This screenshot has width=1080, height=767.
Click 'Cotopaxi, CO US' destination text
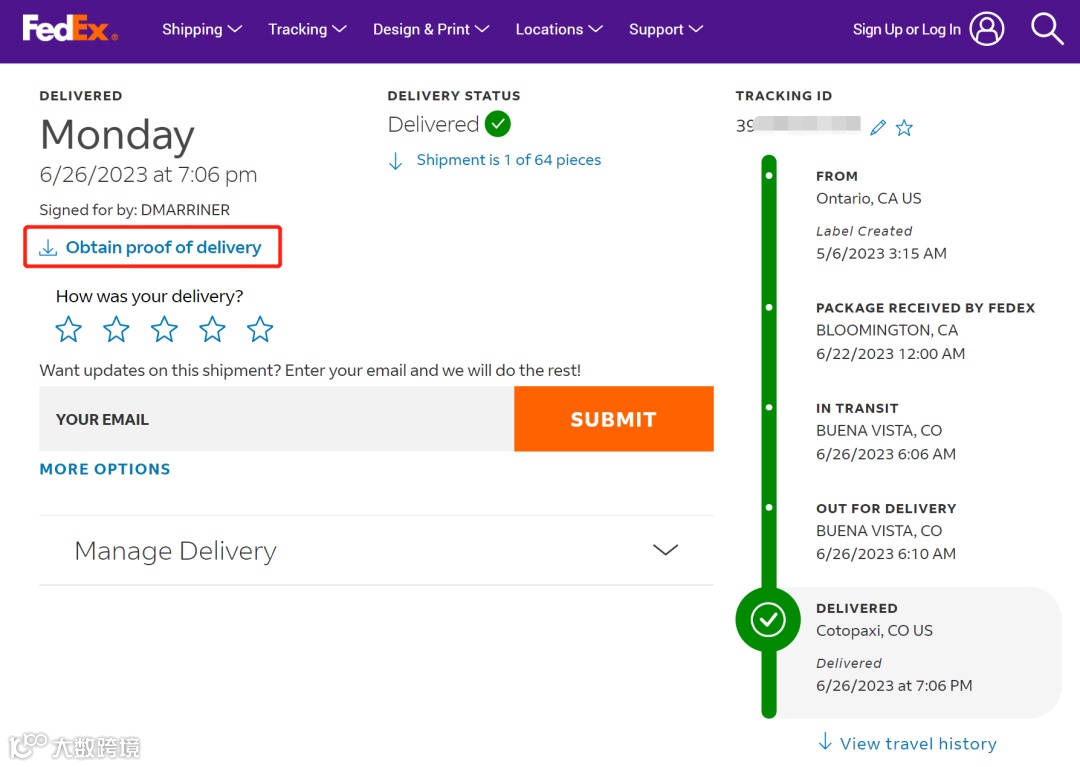(874, 631)
